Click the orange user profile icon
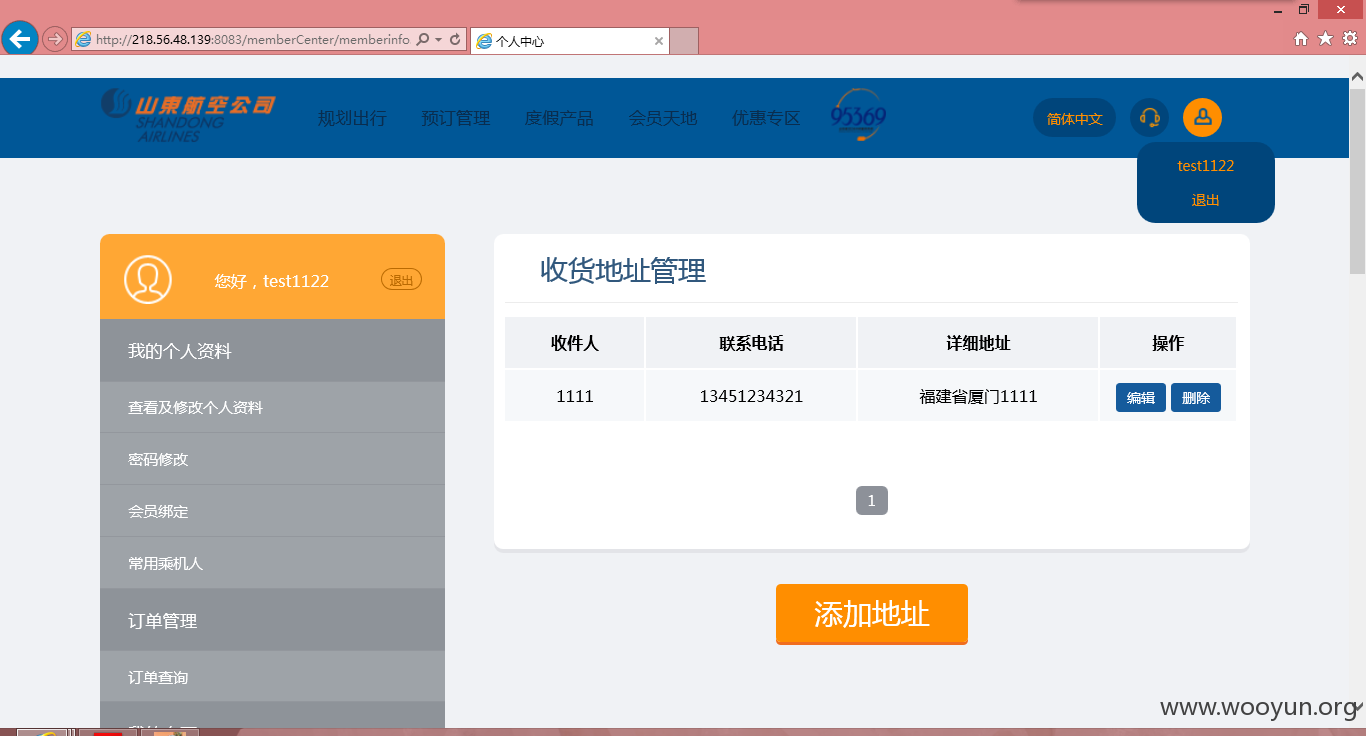Screen dimensions: 1366x736 click(x=1202, y=118)
